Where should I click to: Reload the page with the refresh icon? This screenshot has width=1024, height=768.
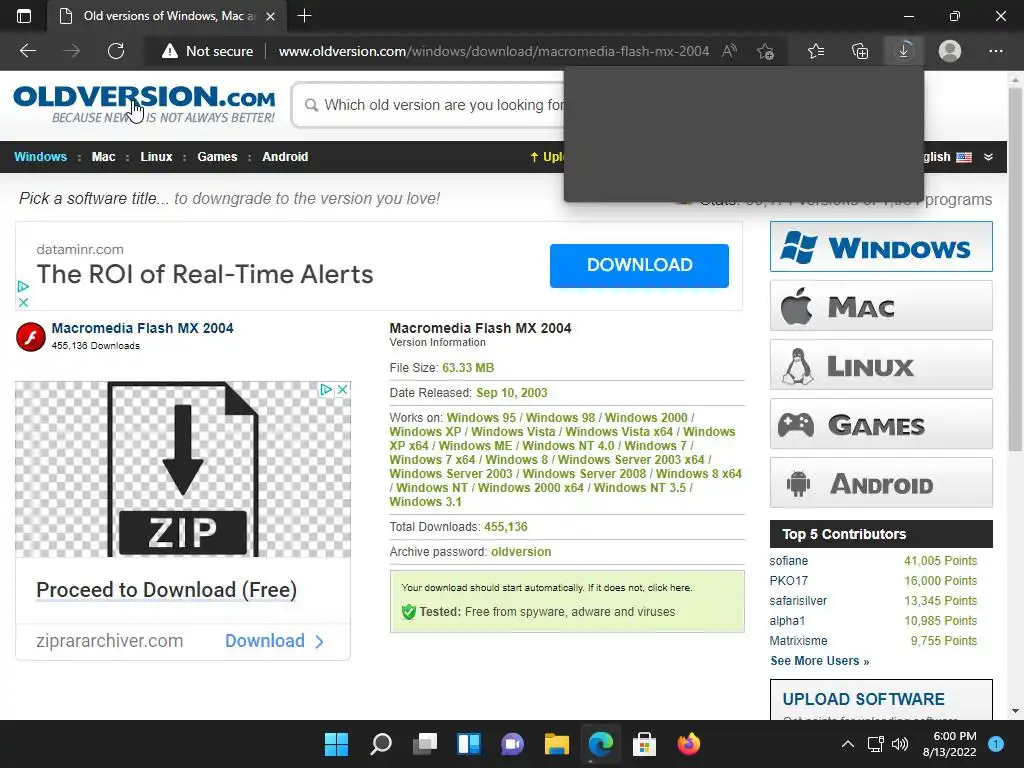(116, 51)
